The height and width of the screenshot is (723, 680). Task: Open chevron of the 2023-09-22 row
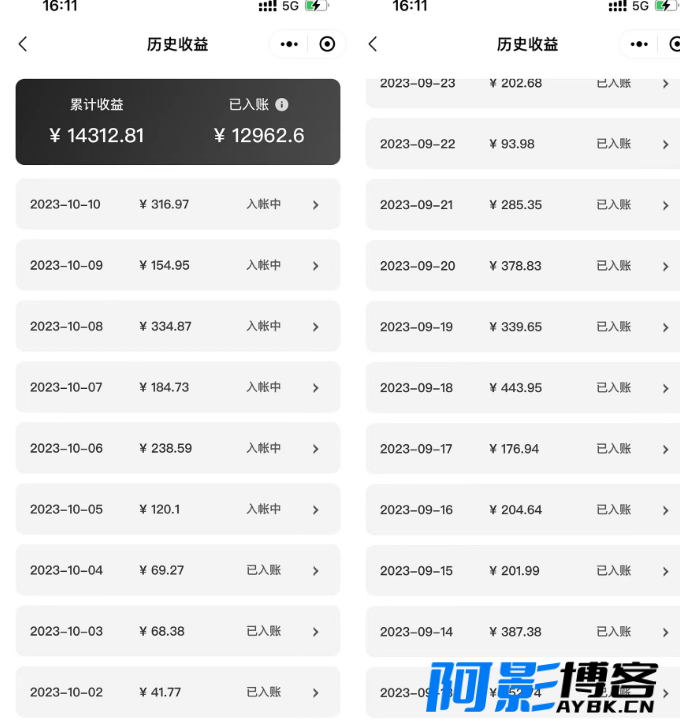coord(665,144)
